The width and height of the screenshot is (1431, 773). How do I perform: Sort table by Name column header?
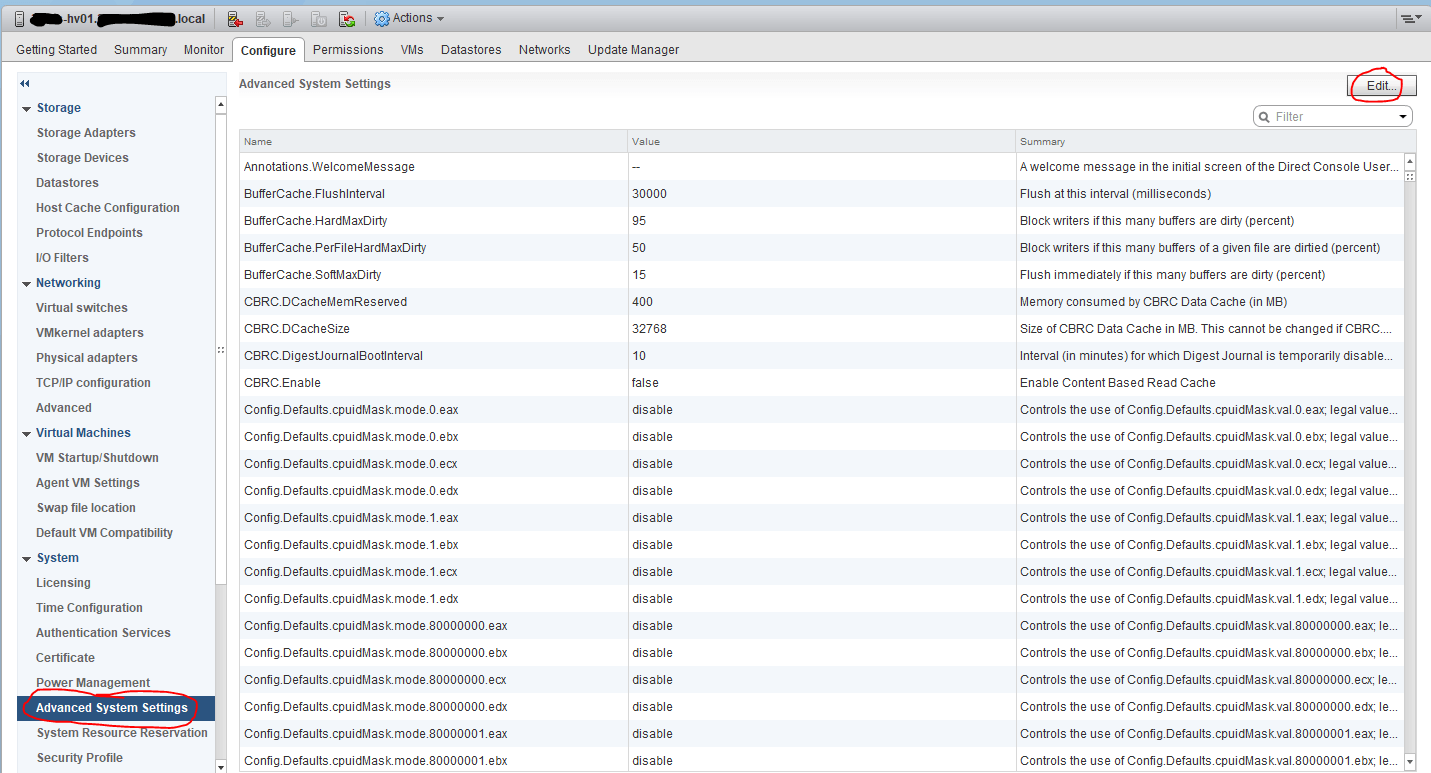pyautogui.click(x=433, y=142)
